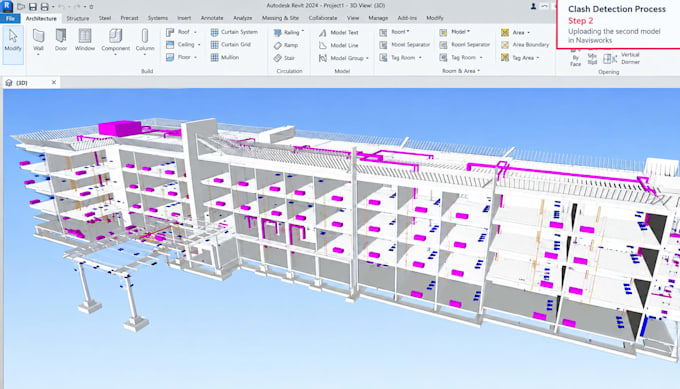
Task: Expand the Room & Area panel title
Action: [461, 71]
